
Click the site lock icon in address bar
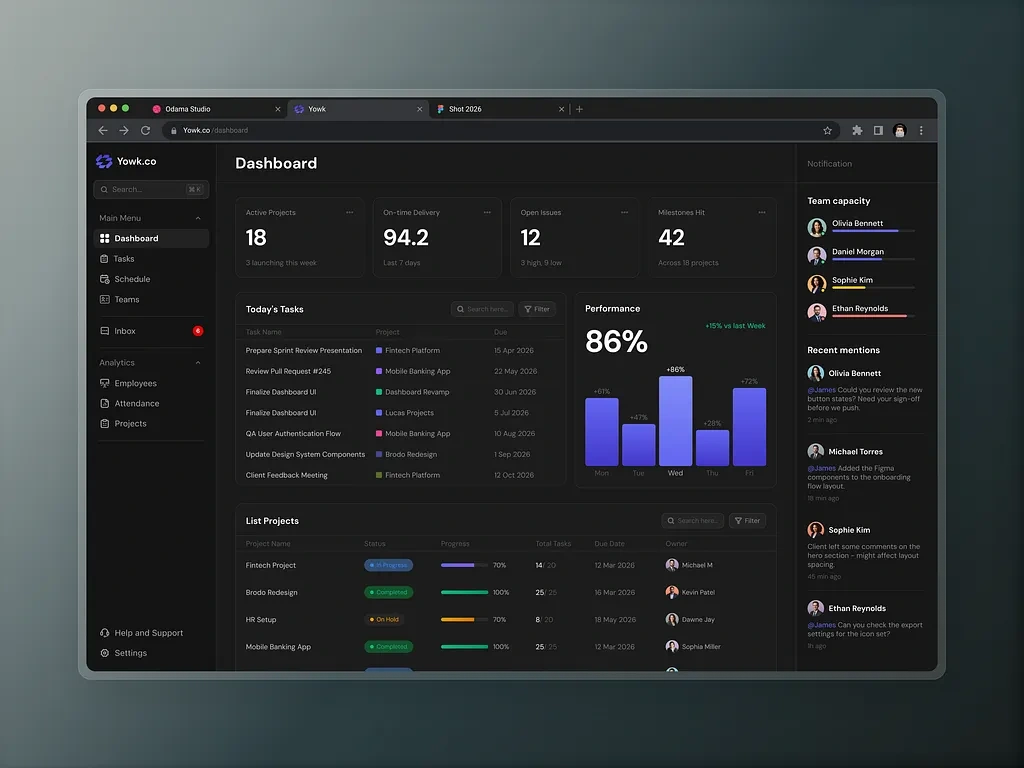pos(174,131)
